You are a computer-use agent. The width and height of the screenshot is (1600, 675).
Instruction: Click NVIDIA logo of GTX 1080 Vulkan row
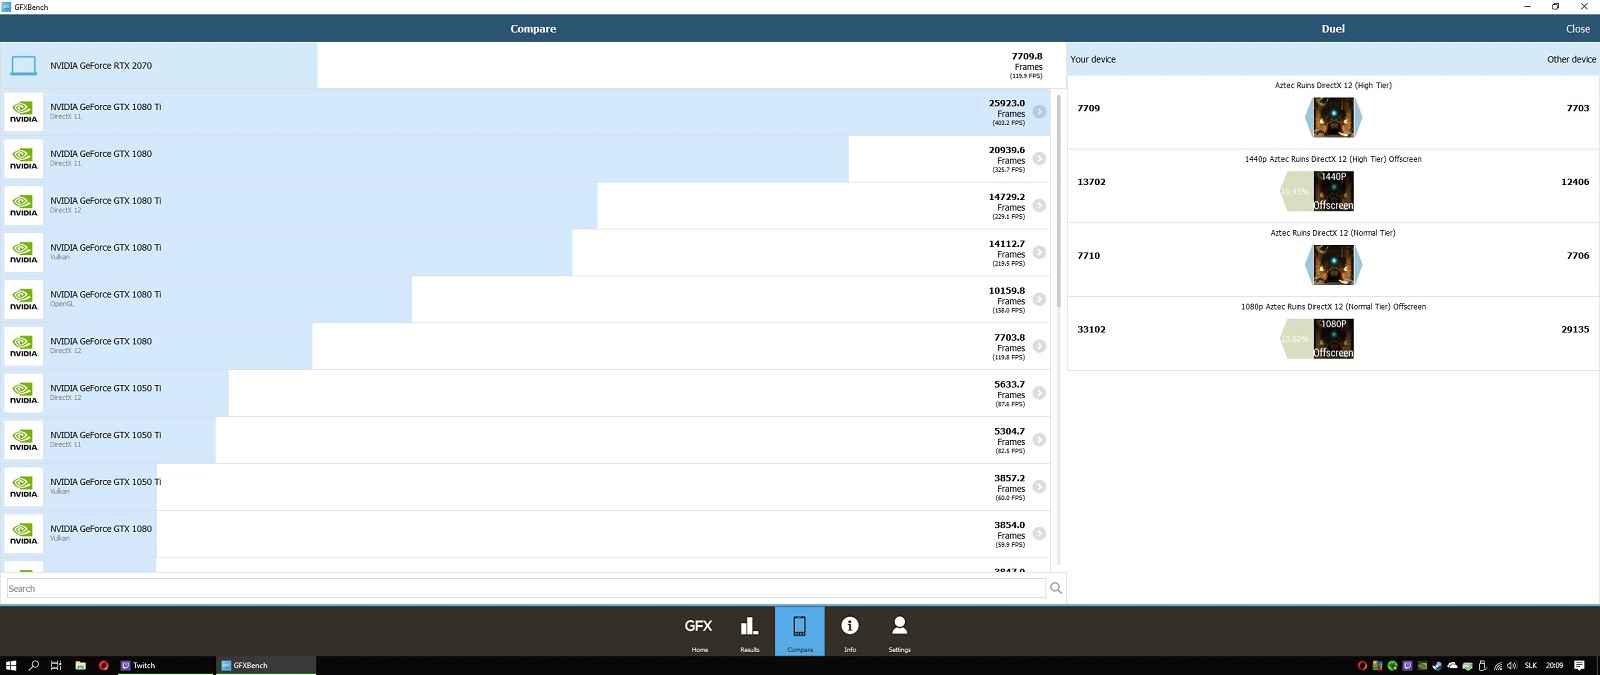24,534
